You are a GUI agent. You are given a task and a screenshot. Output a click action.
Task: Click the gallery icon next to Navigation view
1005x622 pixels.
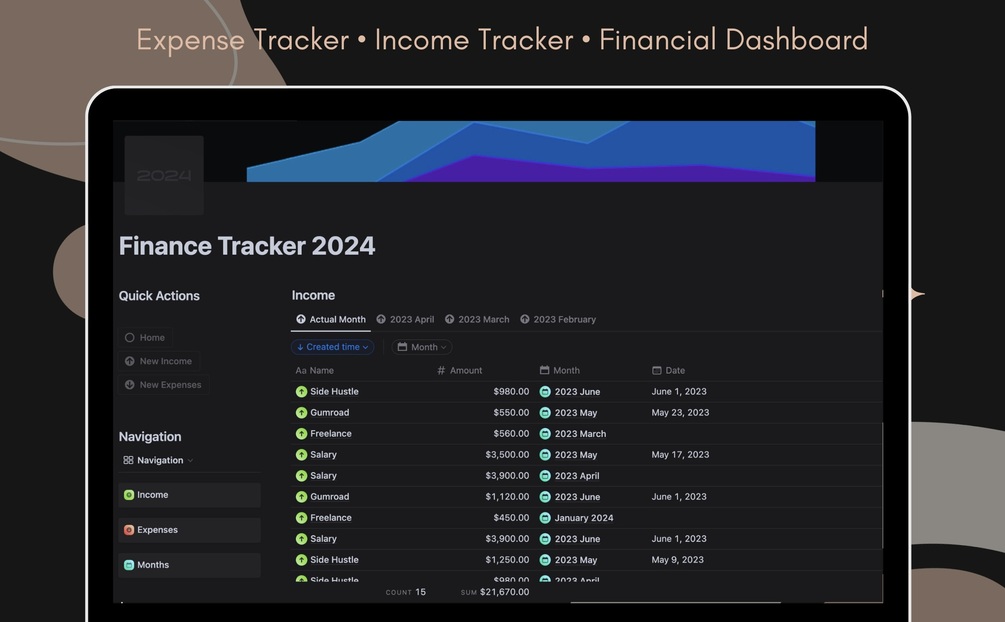[128, 460]
